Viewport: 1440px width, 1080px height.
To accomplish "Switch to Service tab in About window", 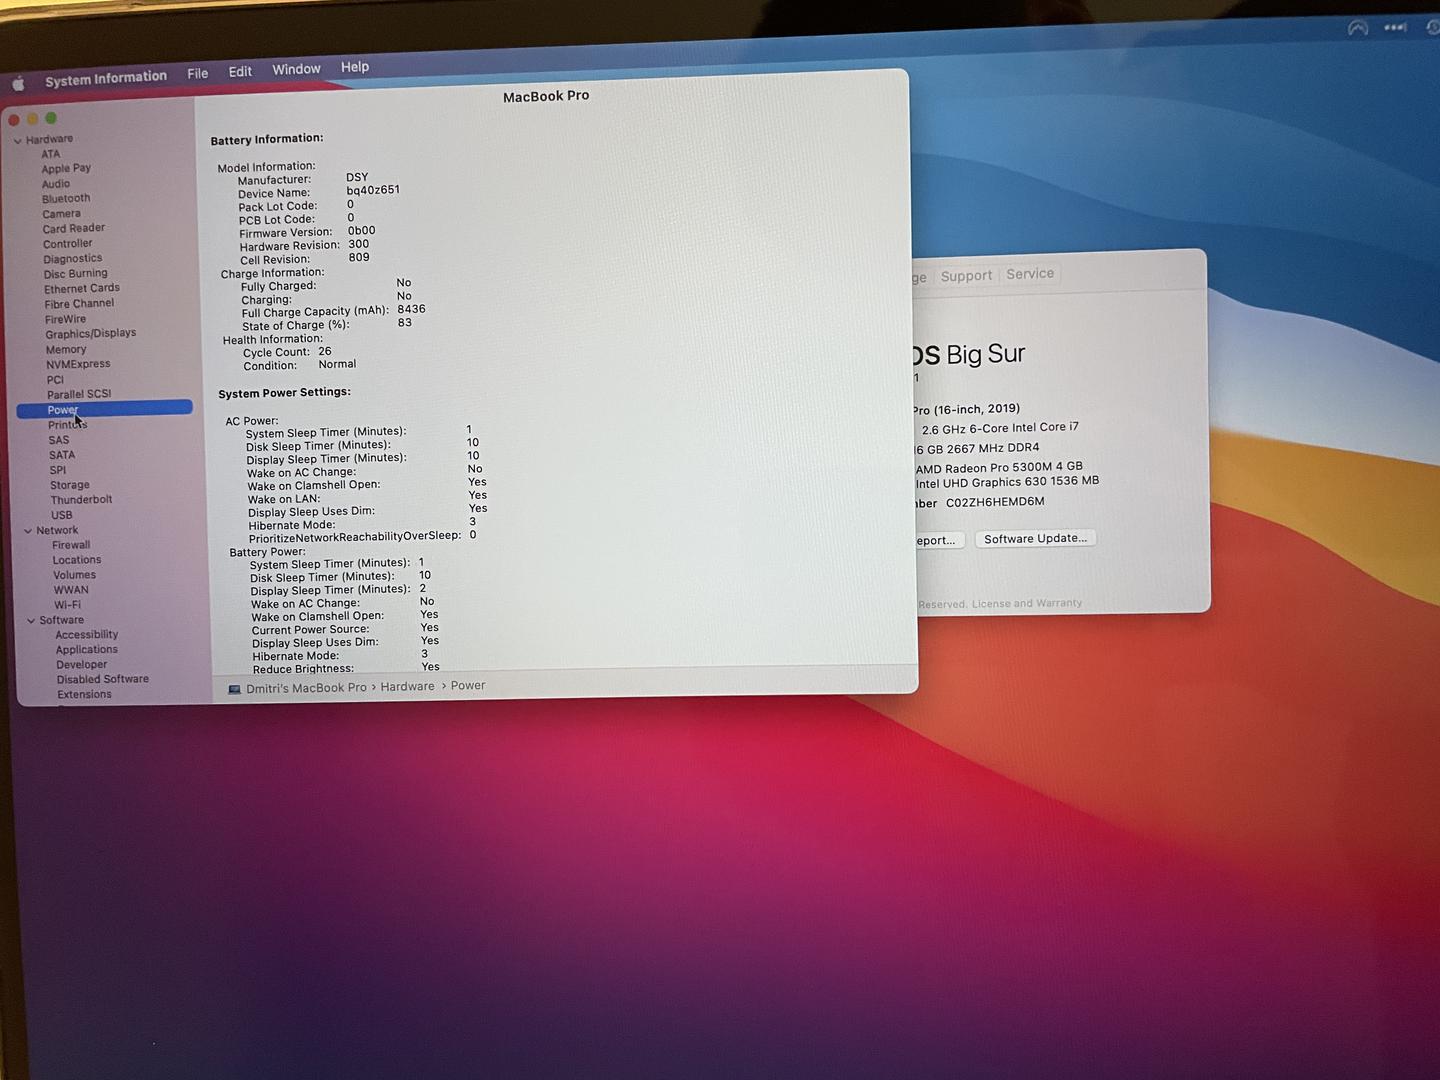I will tap(1030, 274).
